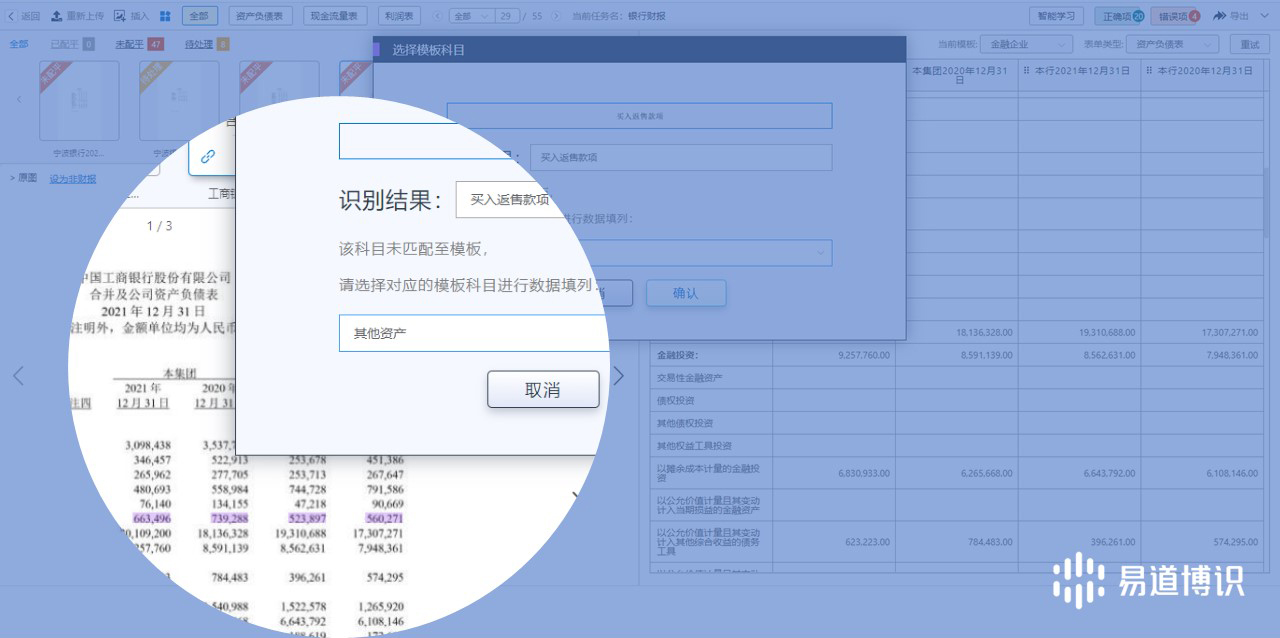Image resolution: width=1280 pixels, height=638 pixels.
Task: Toggle the 正确项 filter button
Action: pos(1120,16)
